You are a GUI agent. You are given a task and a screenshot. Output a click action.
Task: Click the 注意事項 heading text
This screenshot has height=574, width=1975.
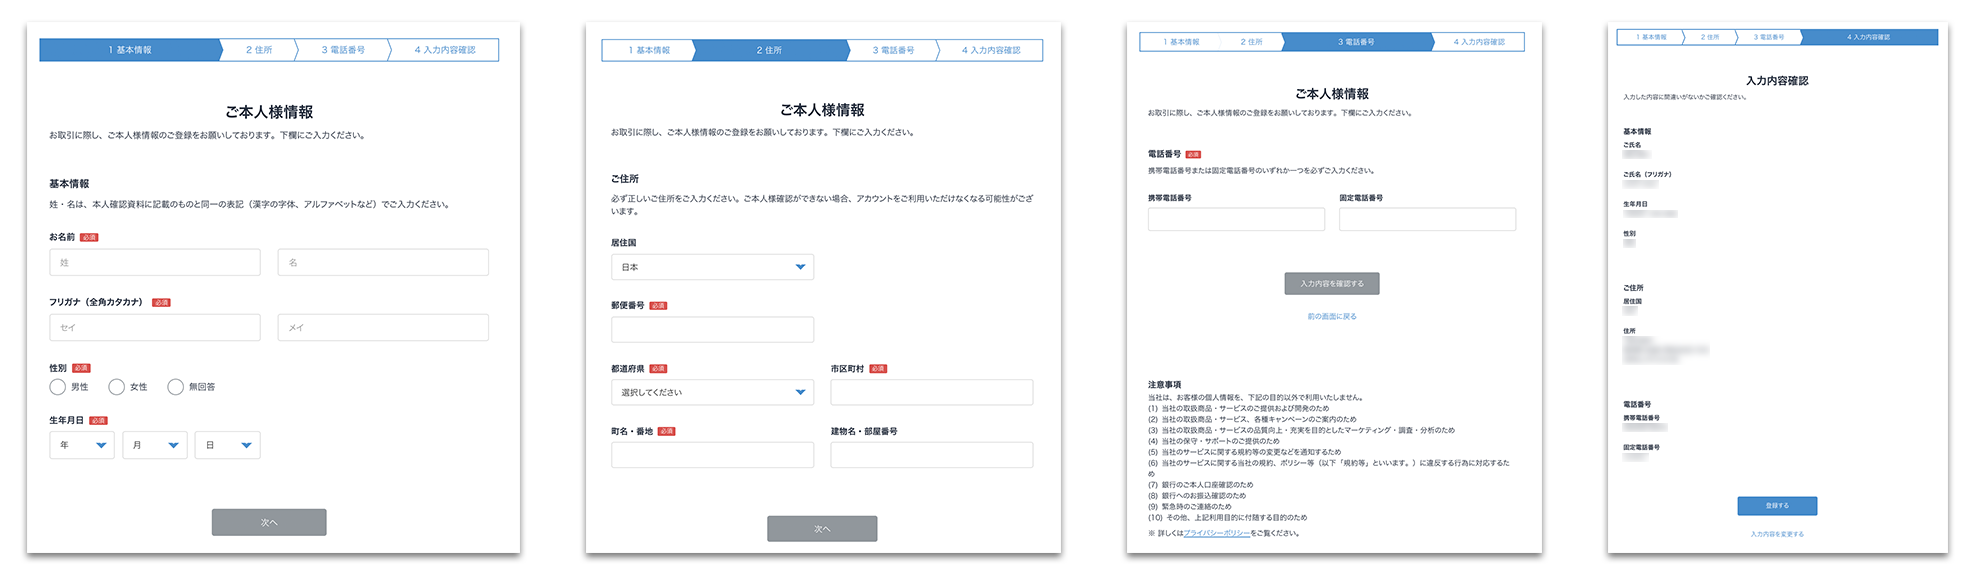pyautogui.click(x=1164, y=385)
